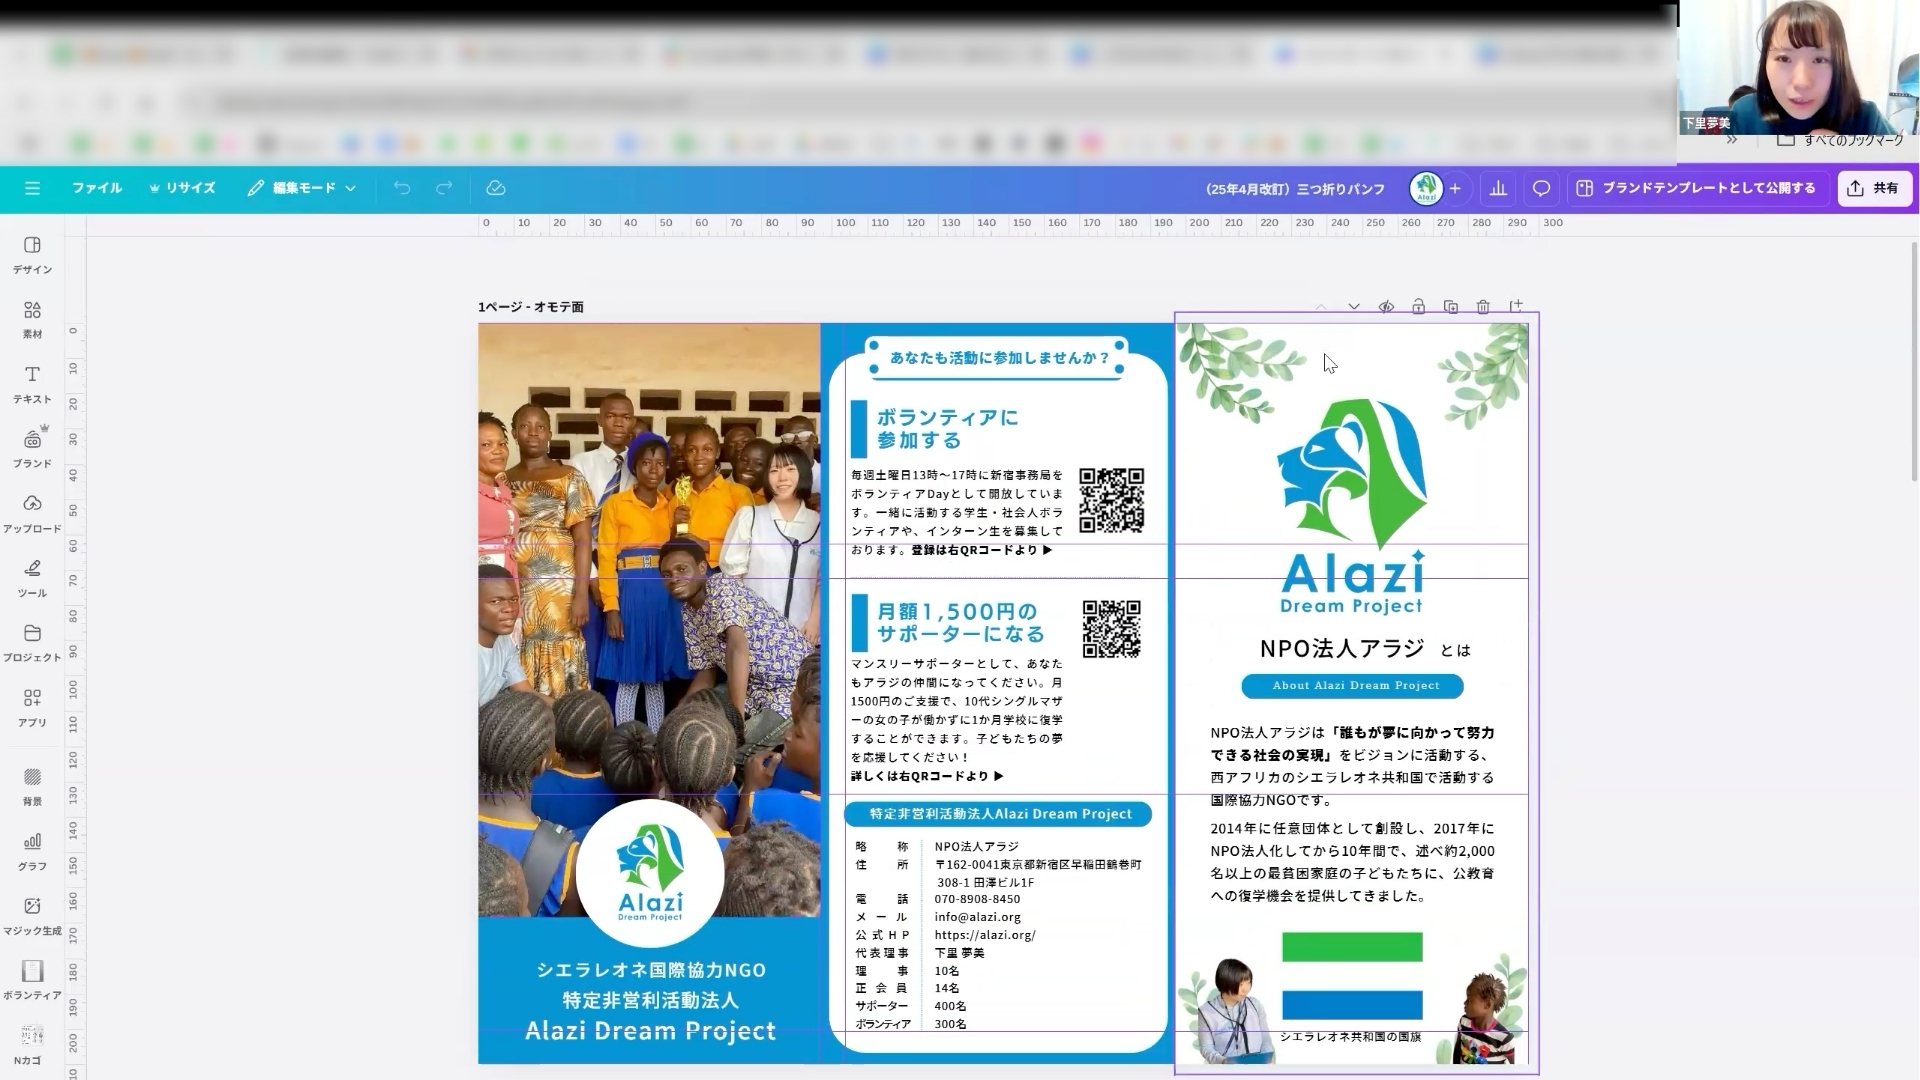Move page up with chevron arrow
The width and height of the screenshot is (1920, 1080).
pos(1321,307)
